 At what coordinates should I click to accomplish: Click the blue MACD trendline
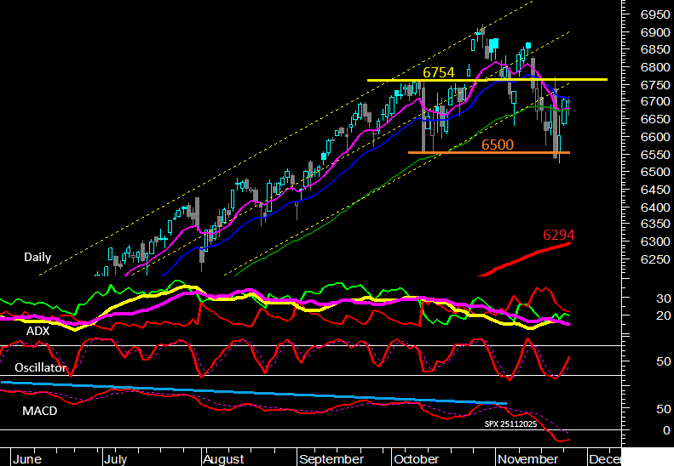click(250, 393)
